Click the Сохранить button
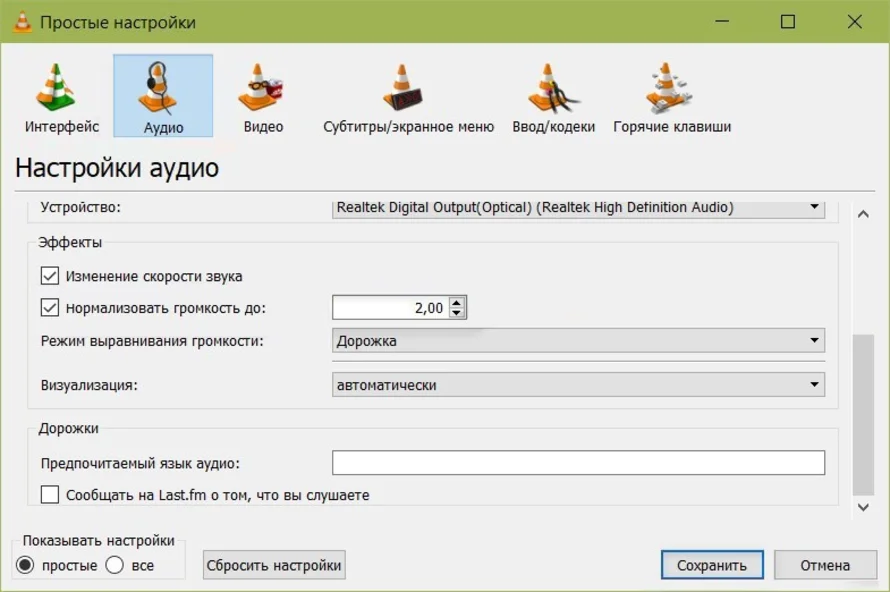Viewport: 890px width, 592px height. click(x=712, y=564)
